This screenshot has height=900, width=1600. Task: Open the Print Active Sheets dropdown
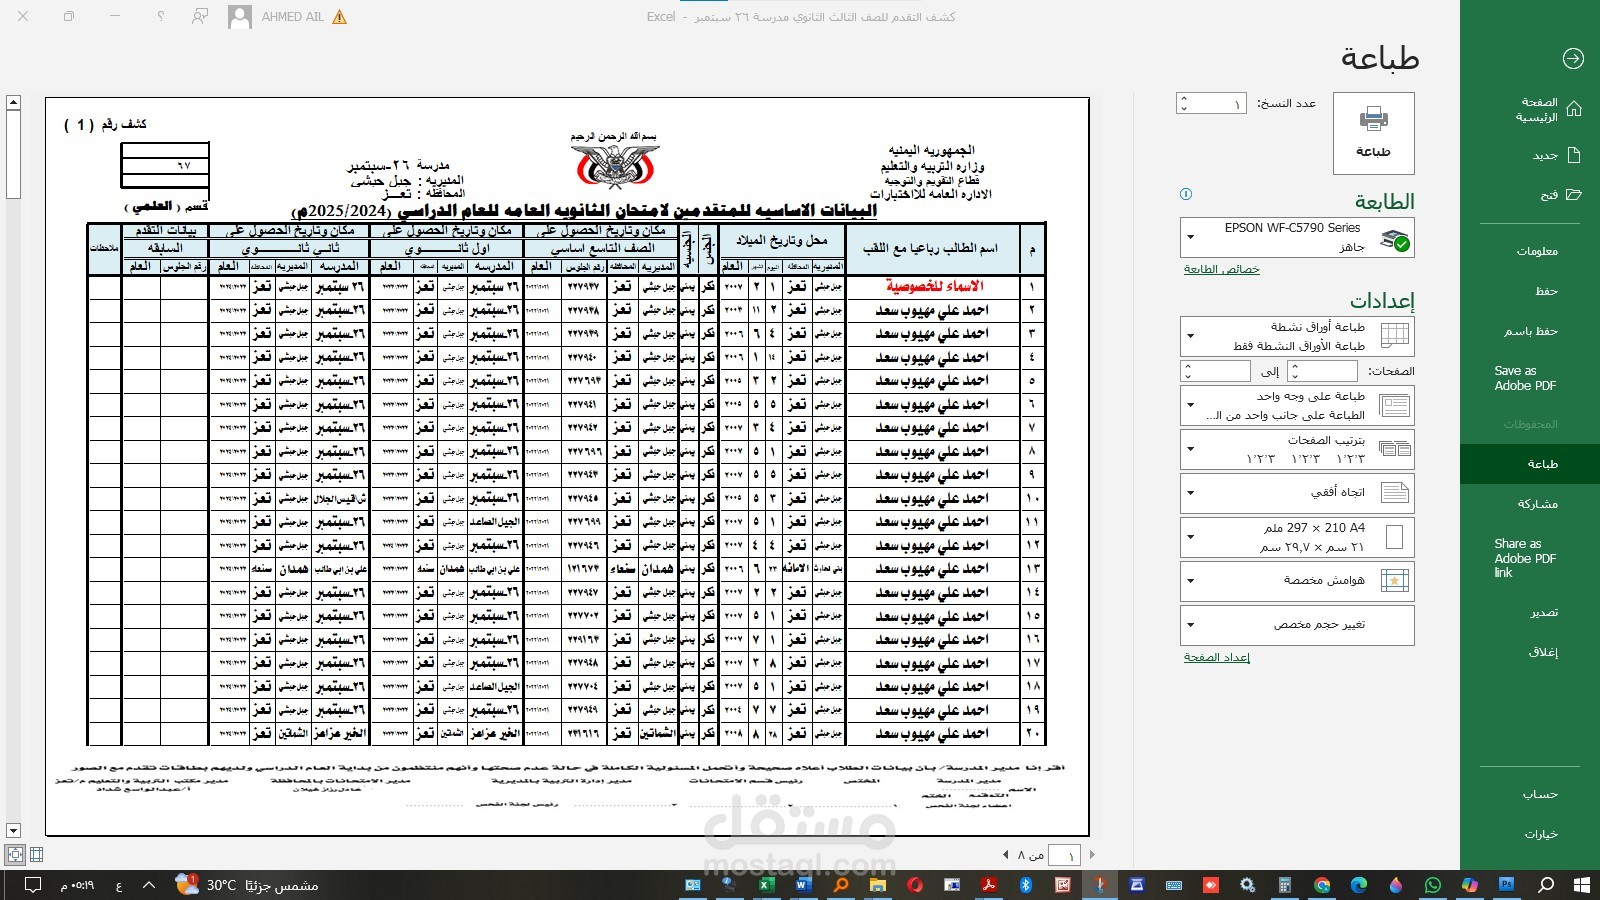click(x=1297, y=336)
